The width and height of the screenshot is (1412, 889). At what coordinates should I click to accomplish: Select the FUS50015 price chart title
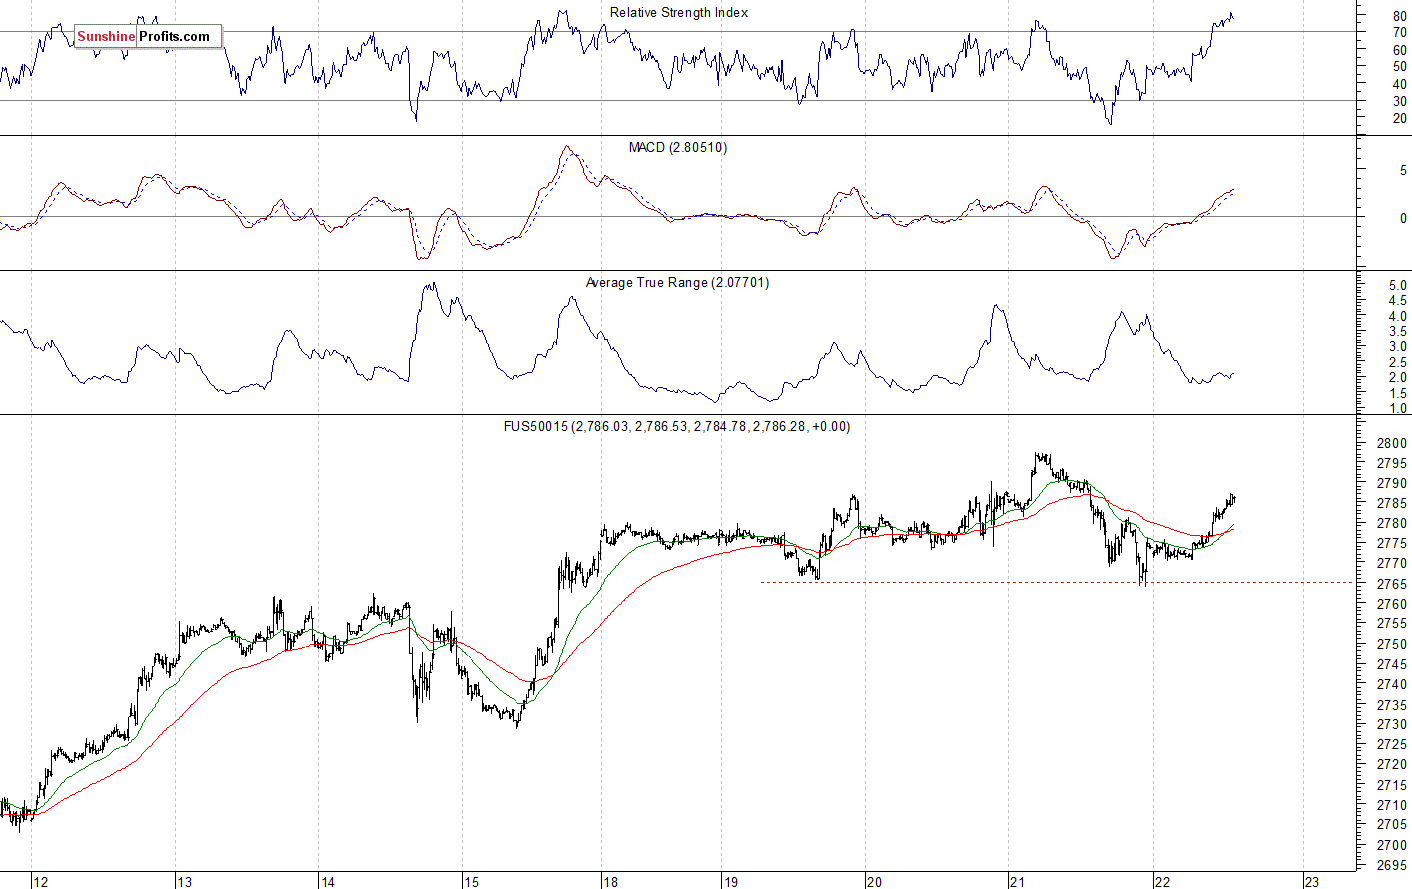tap(677, 427)
